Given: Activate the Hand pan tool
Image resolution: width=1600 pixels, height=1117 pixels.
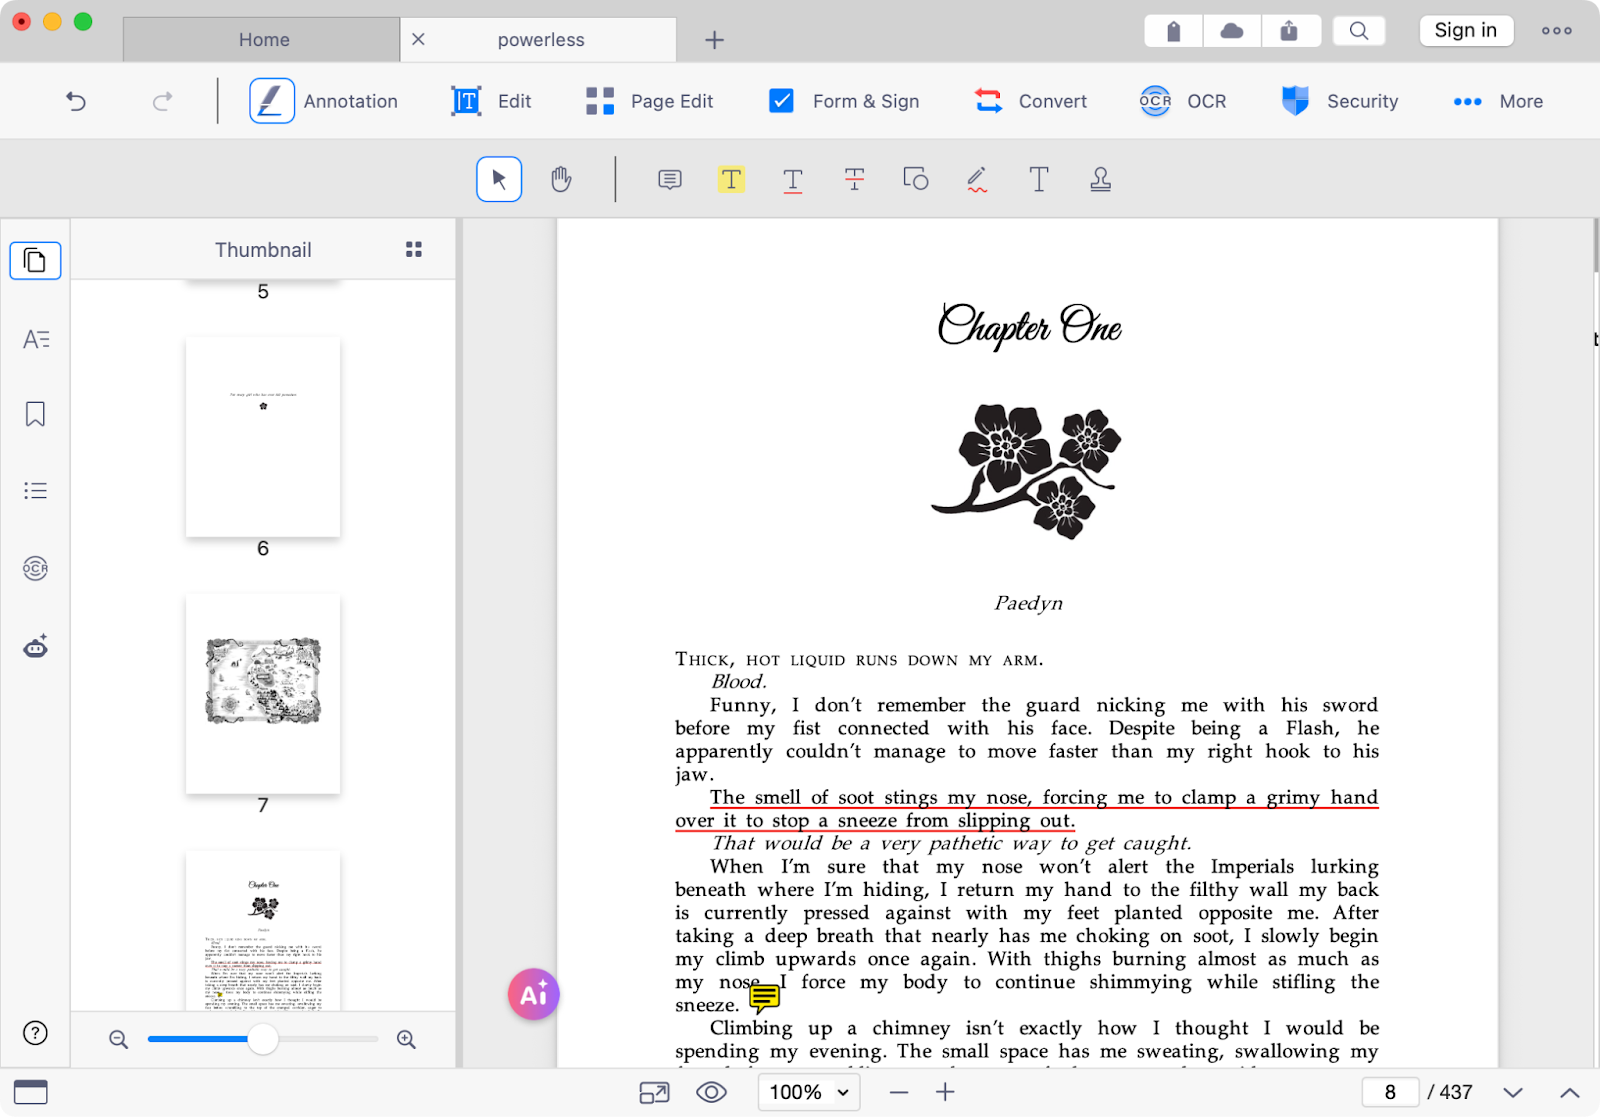Looking at the screenshot, I should 561,180.
